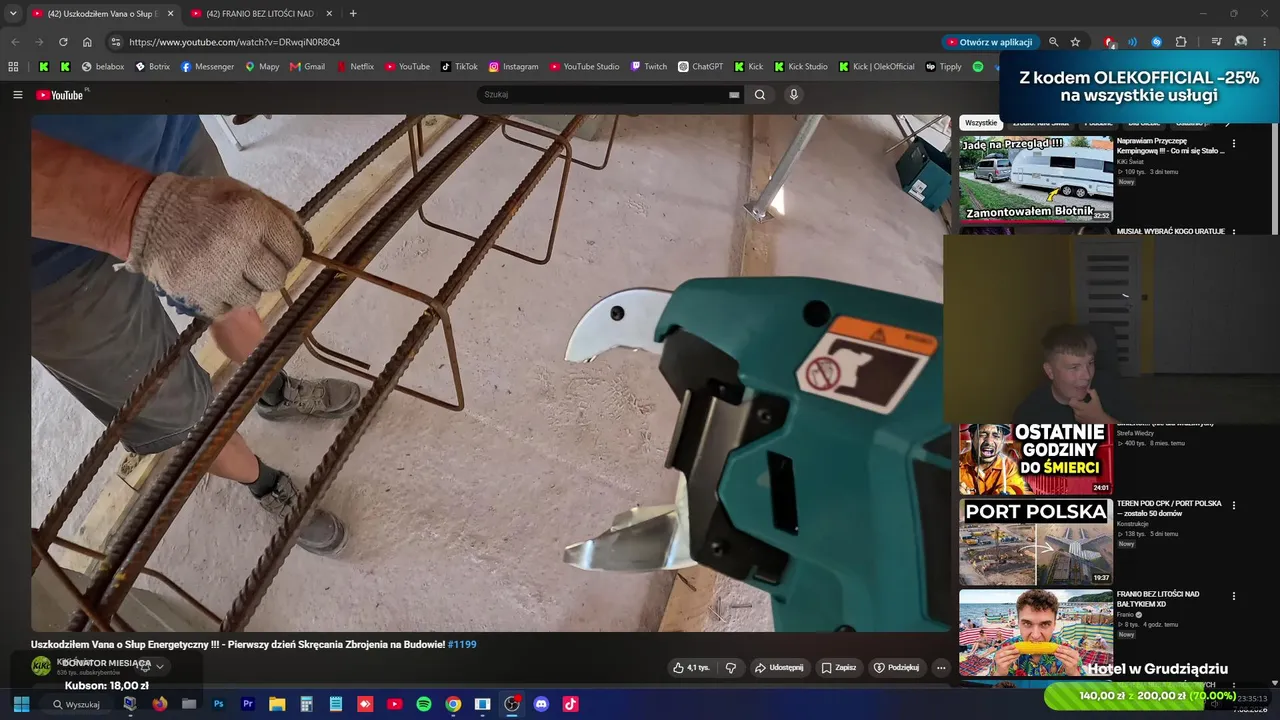Bookmark this page with the star icon
This screenshot has height=720, width=1280.
tap(1075, 42)
